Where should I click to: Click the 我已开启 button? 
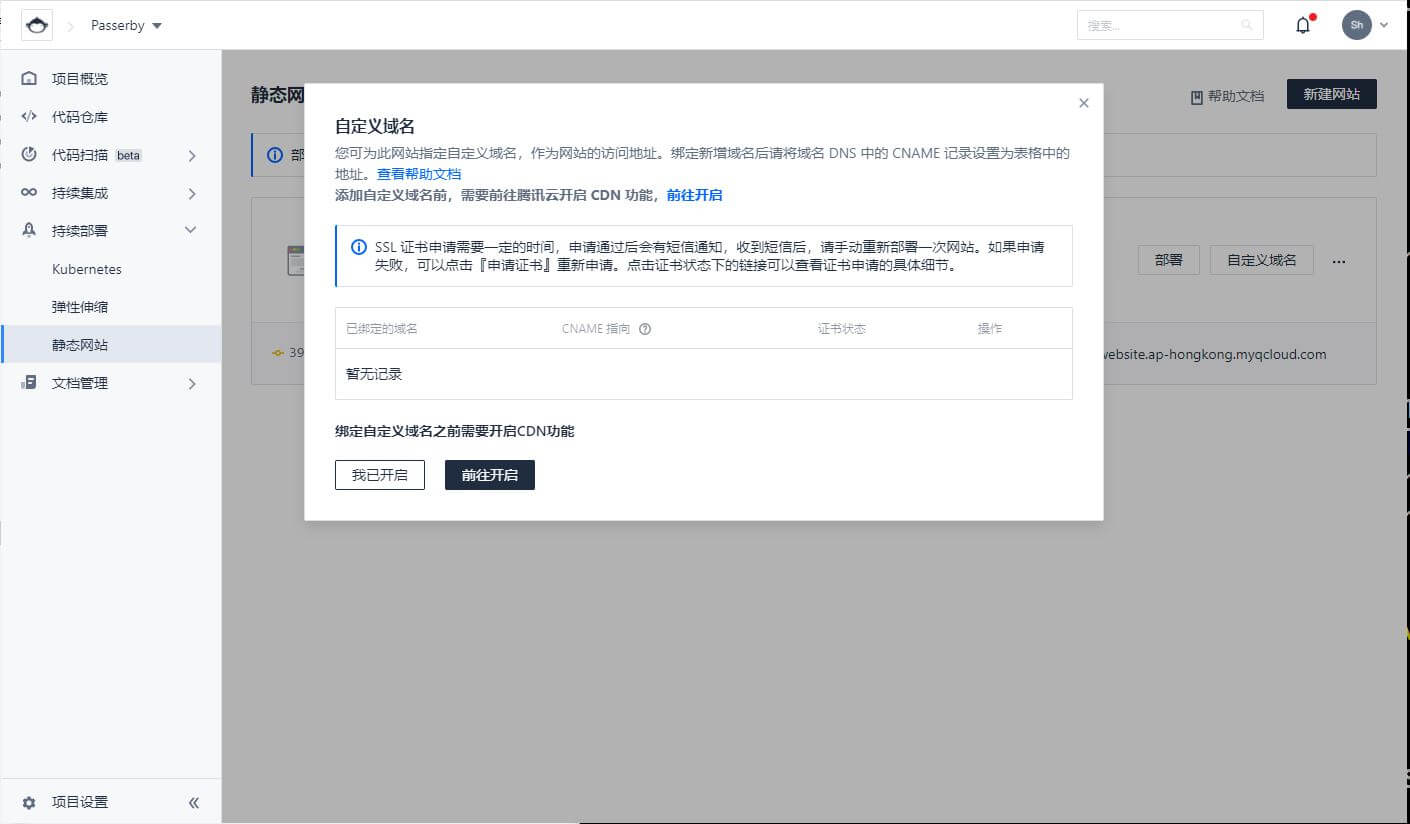click(x=379, y=475)
